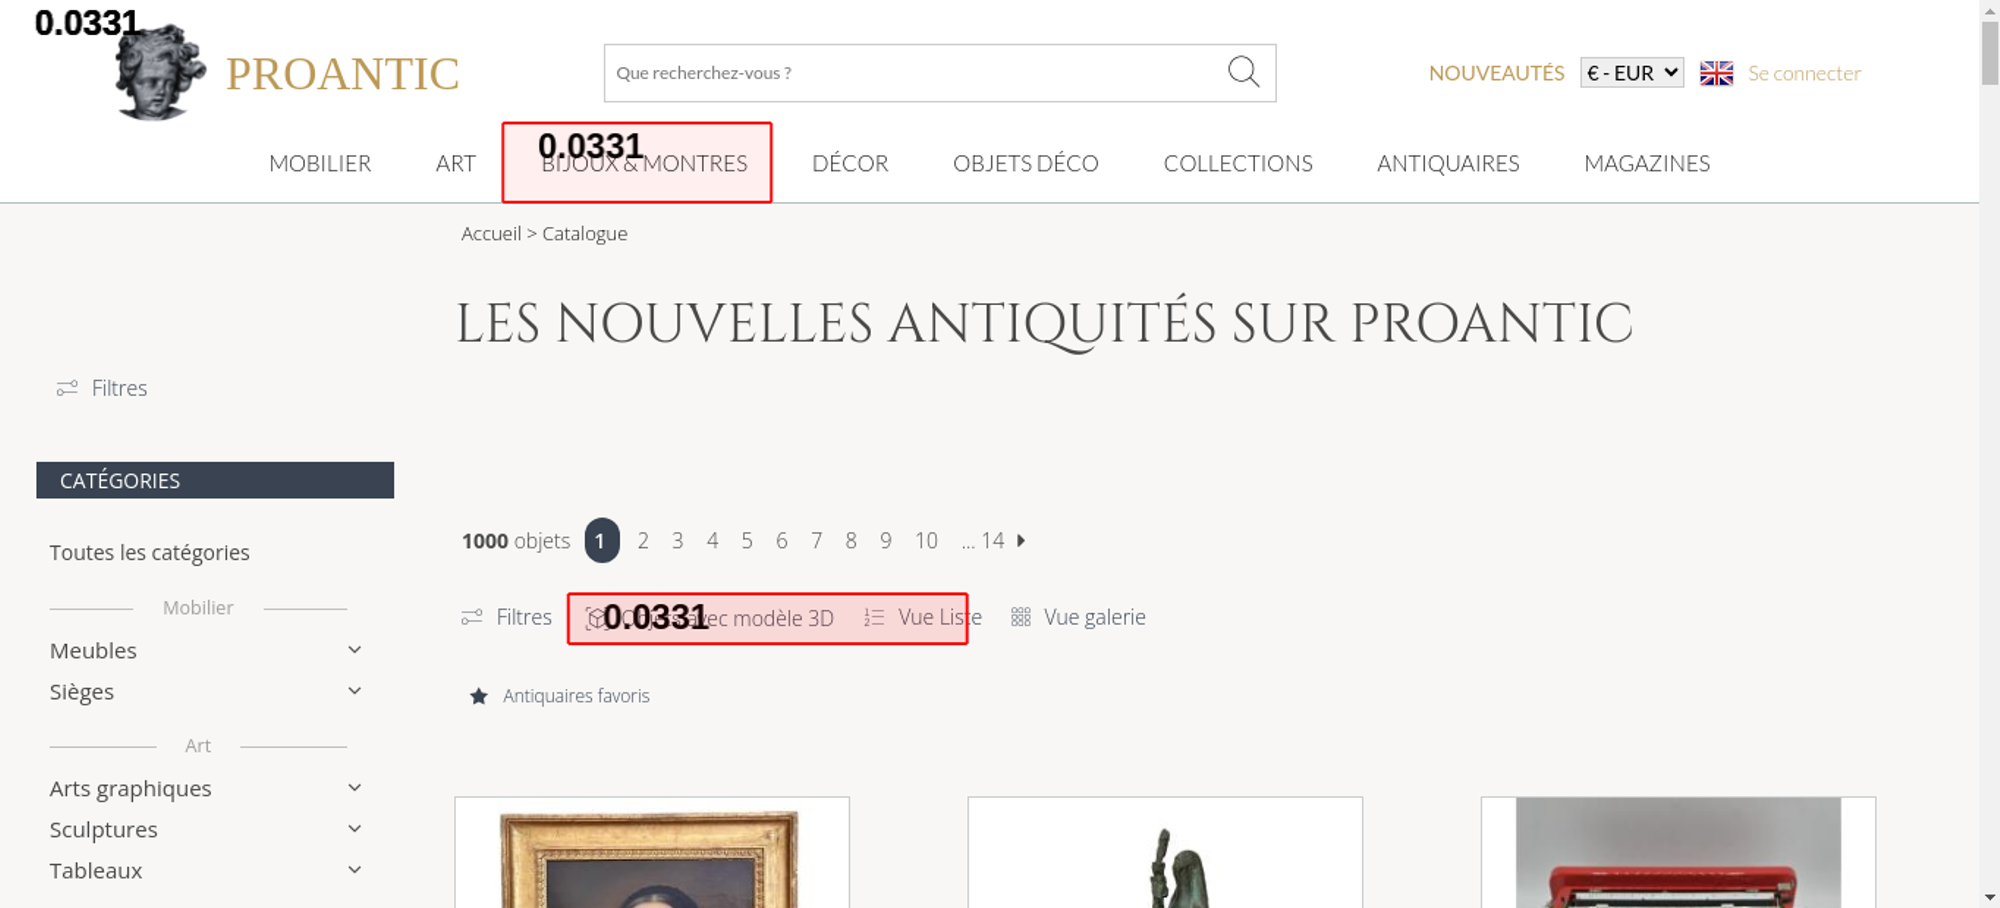Image resolution: width=2000 pixels, height=908 pixels.
Task: Expand the Sièges category
Action: click(354, 691)
